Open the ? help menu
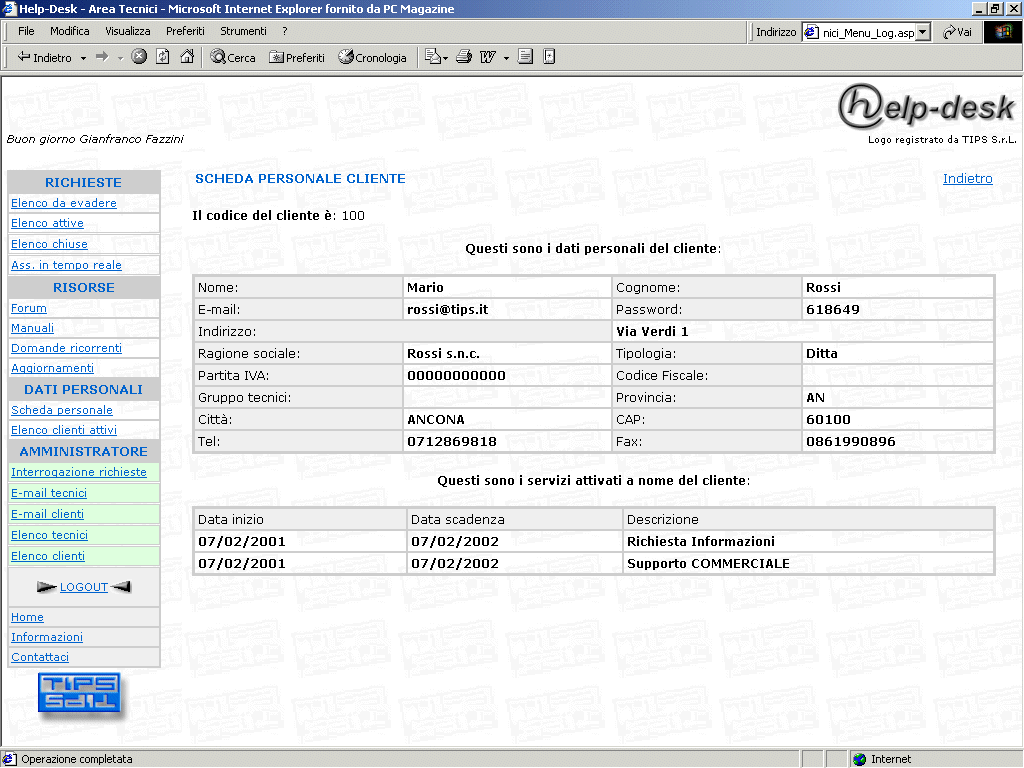Screen dimensions: 1024x768 pos(285,31)
